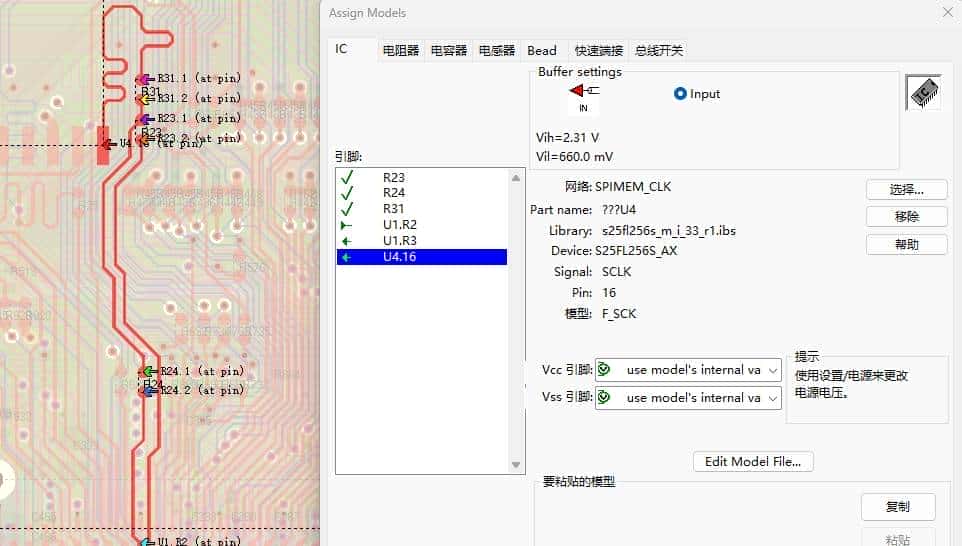The image size is (962, 546).
Task: Click the pin list scroll up arrow
Action: [x=516, y=178]
